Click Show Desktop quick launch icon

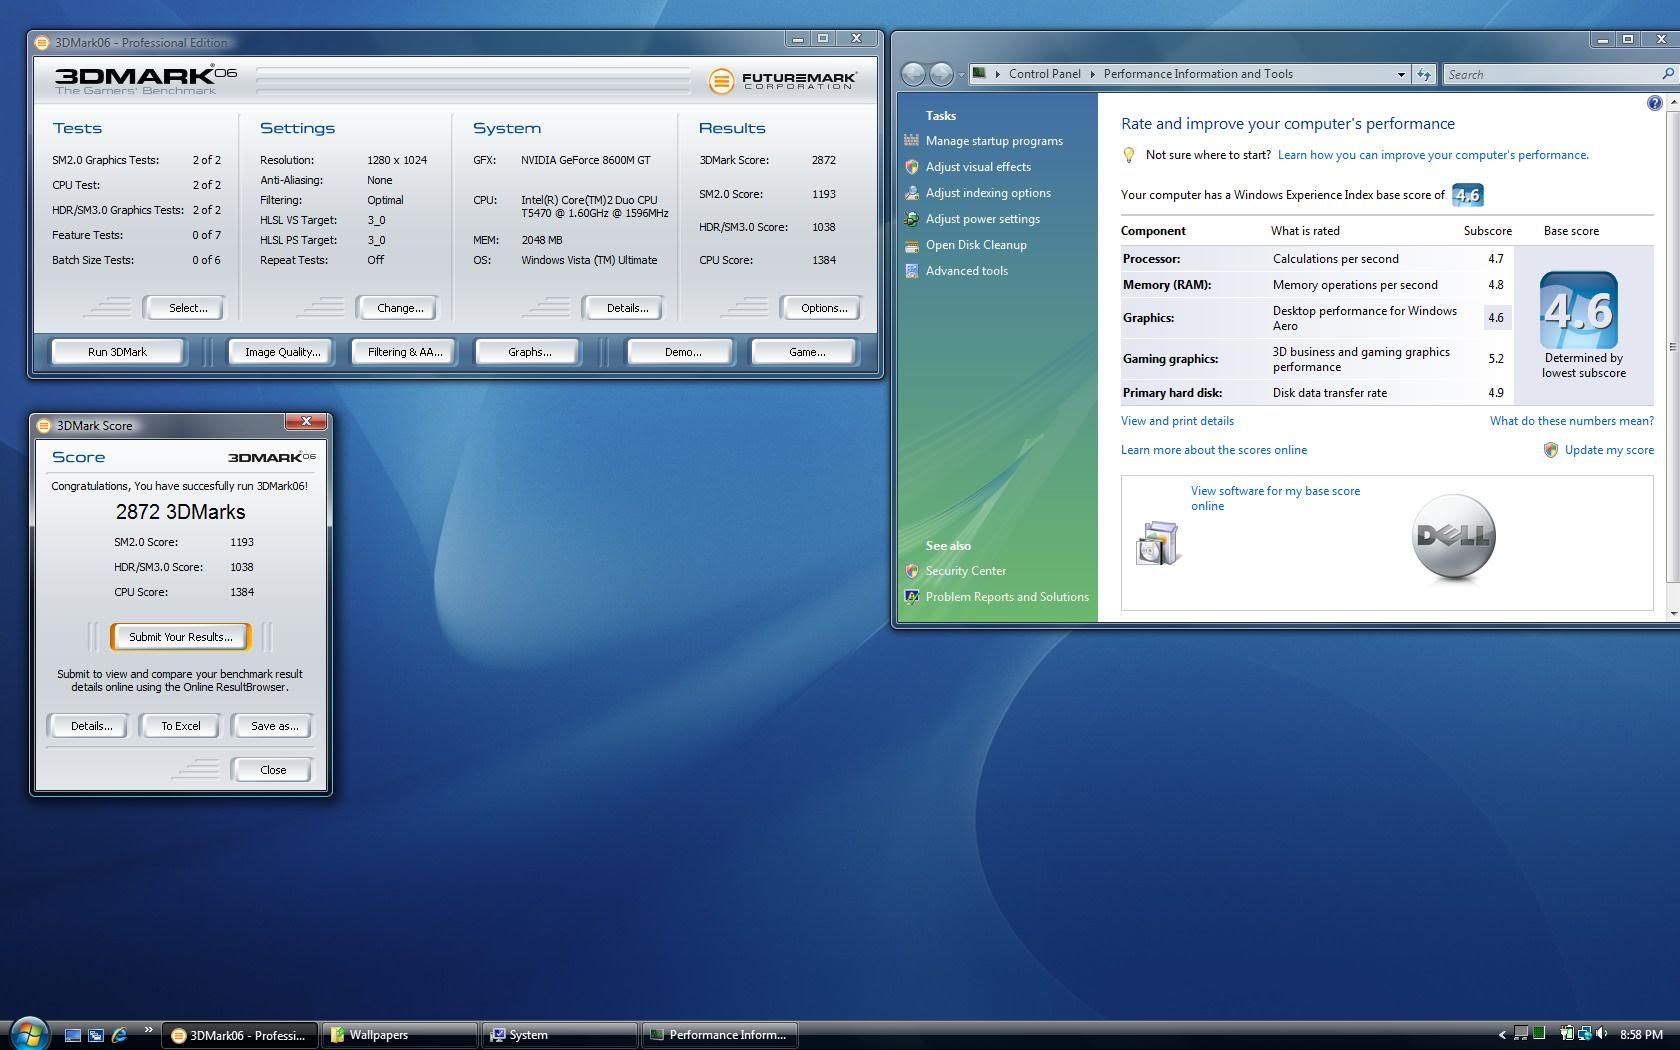pos(72,1035)
